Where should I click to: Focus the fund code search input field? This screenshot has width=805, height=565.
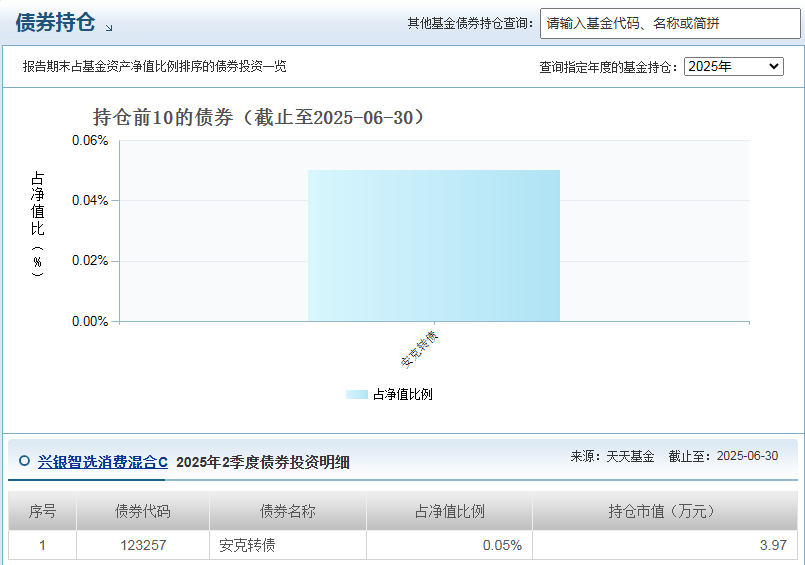(670, 23)
